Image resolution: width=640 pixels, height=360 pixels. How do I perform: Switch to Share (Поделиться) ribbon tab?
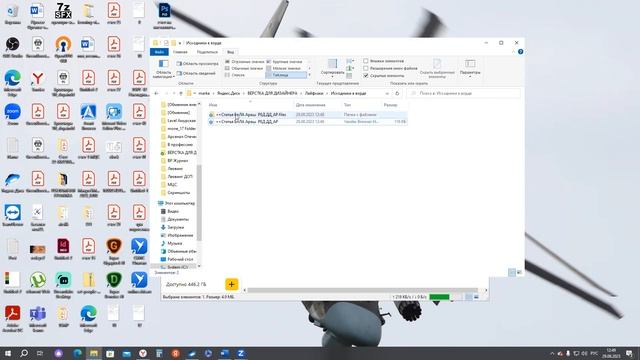(207, 52)
